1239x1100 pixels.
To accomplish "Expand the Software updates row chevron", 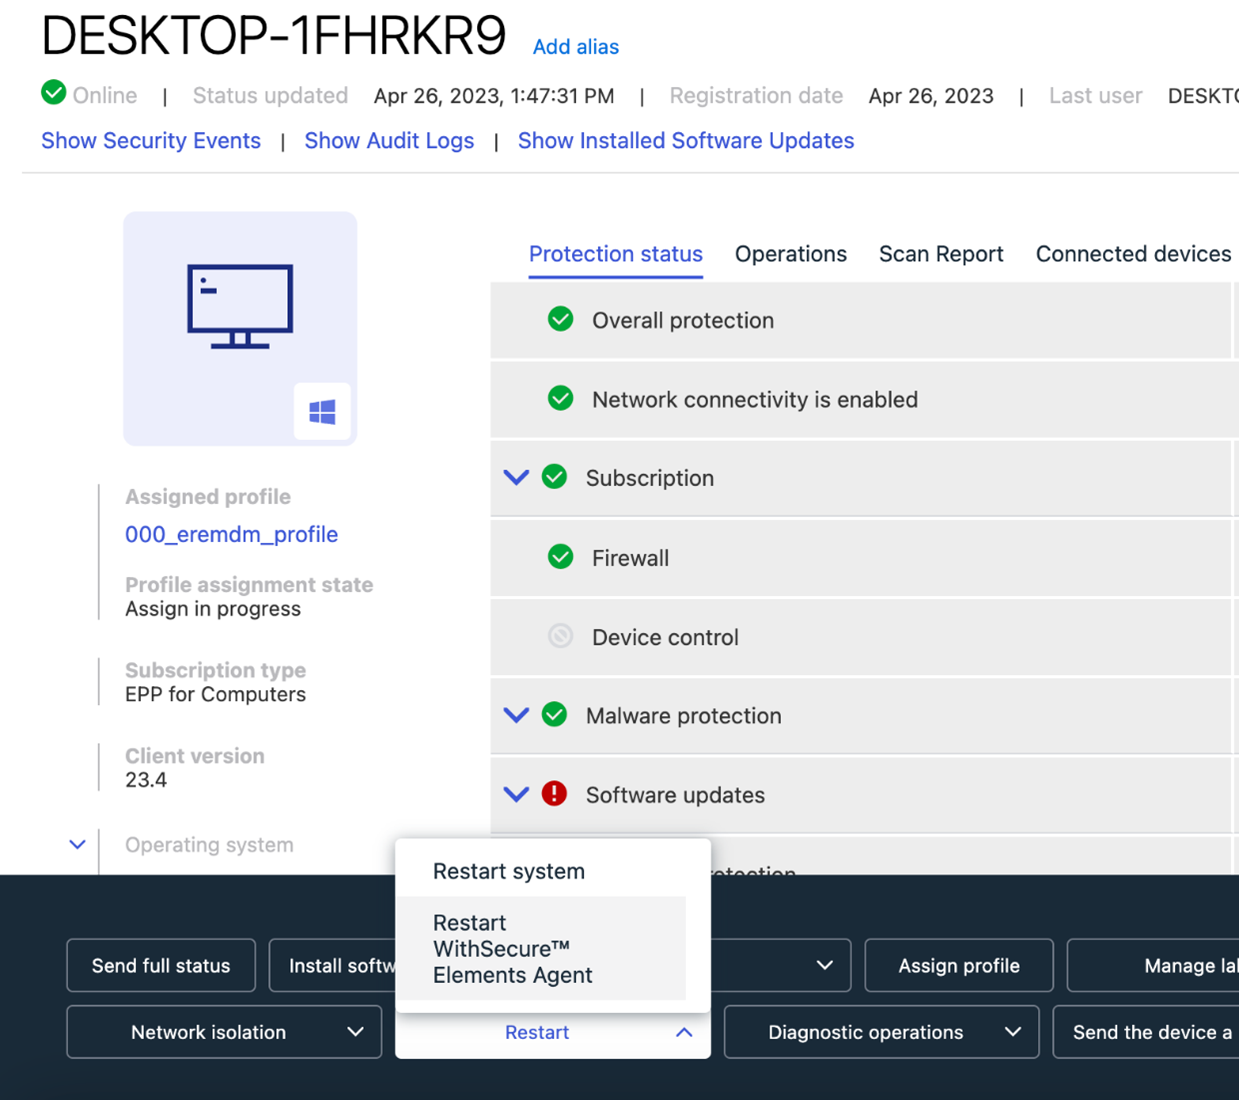I will [516, 794].
